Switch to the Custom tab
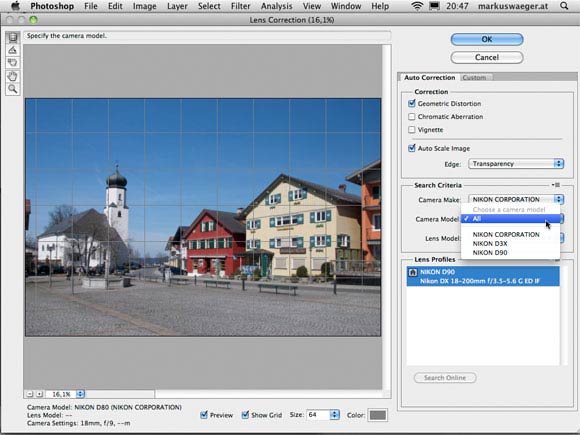Screen dimensions: 580x435 tap(474, 78)
